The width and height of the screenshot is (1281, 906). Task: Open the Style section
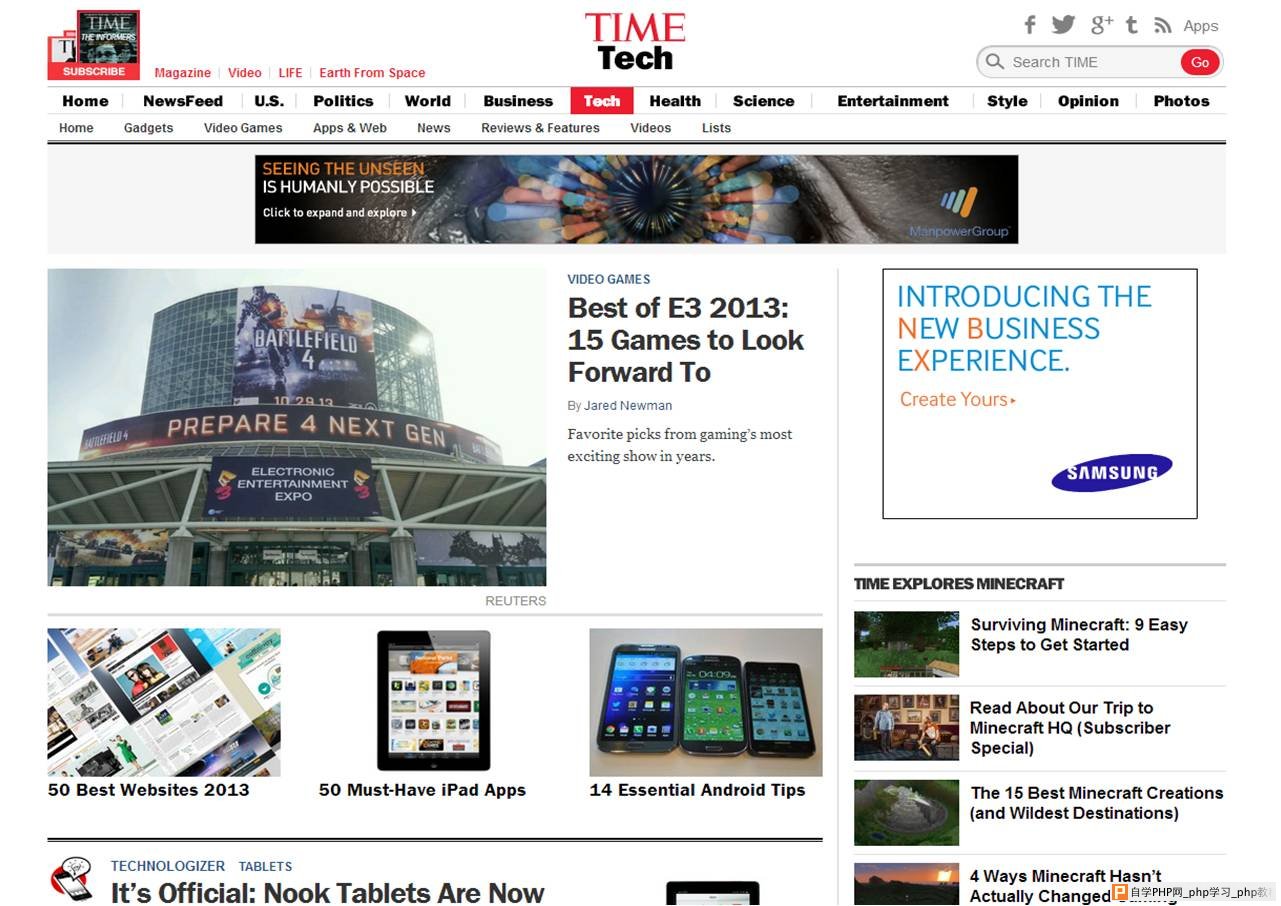pyautogui.click(x=1007, y=101)
